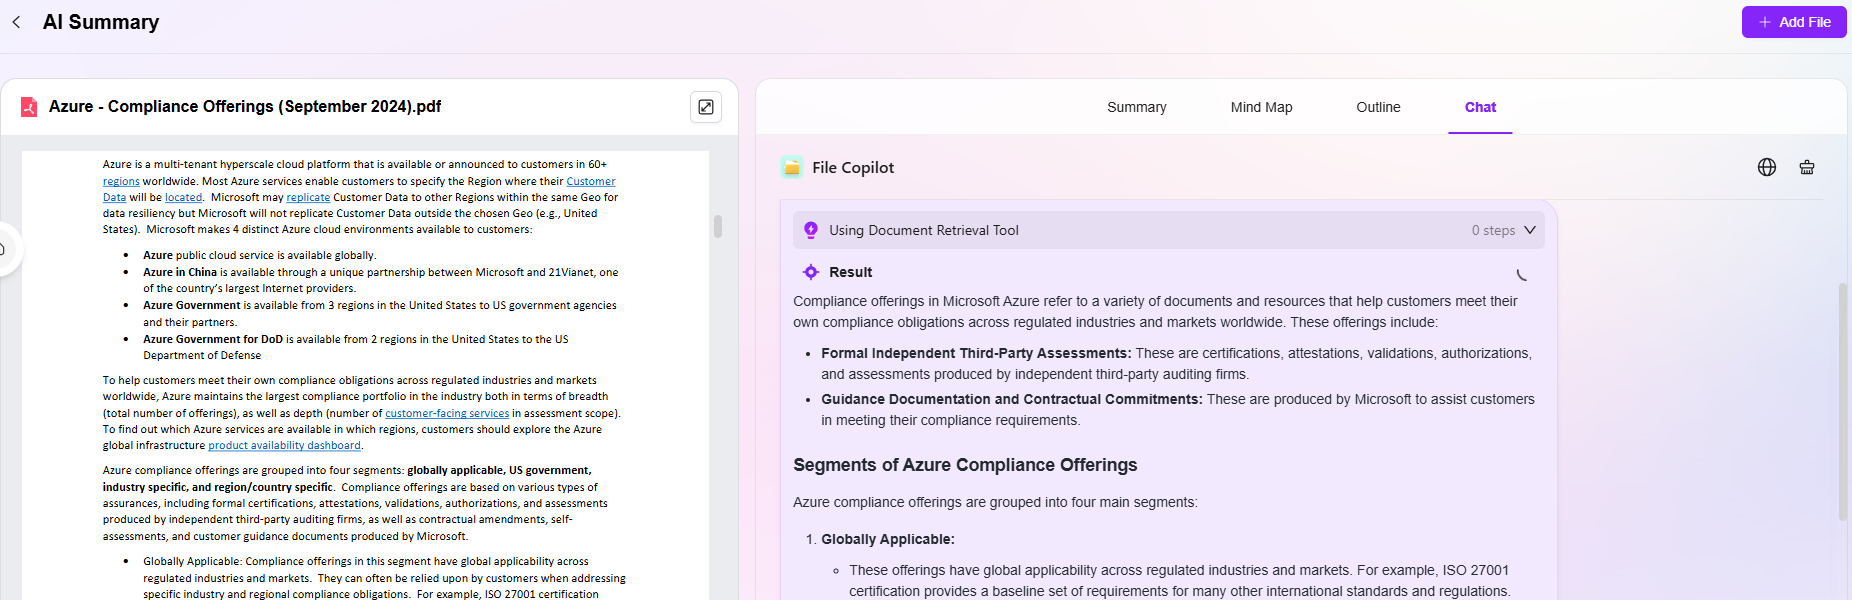The height and width of the screenshot is (600, 1852).
Task: Click the chat panel vertical scrollbar
Action: tap(1843, 402)
